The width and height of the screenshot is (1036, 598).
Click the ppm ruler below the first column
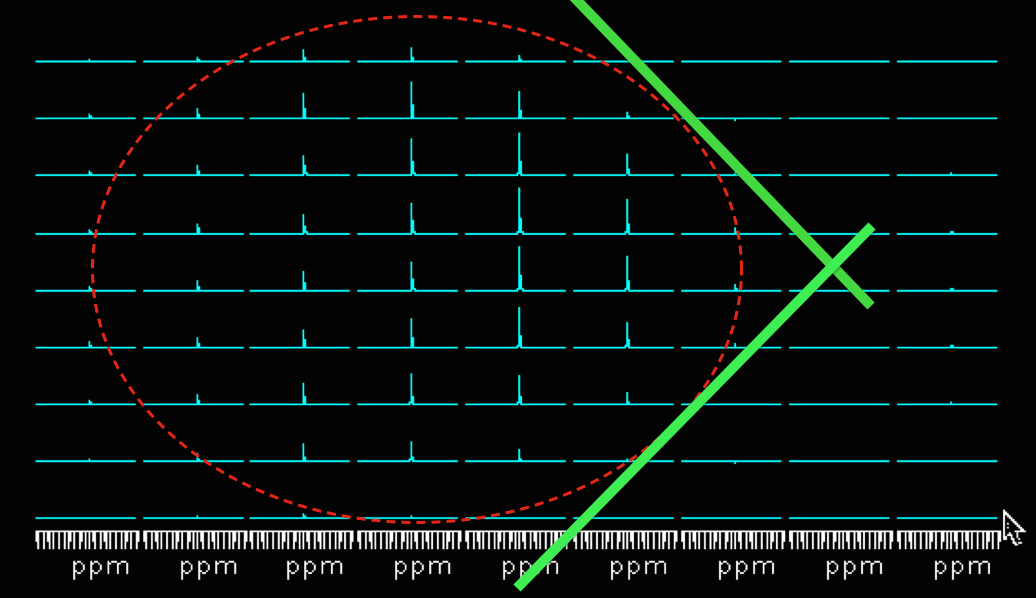[x=87, y=541]
